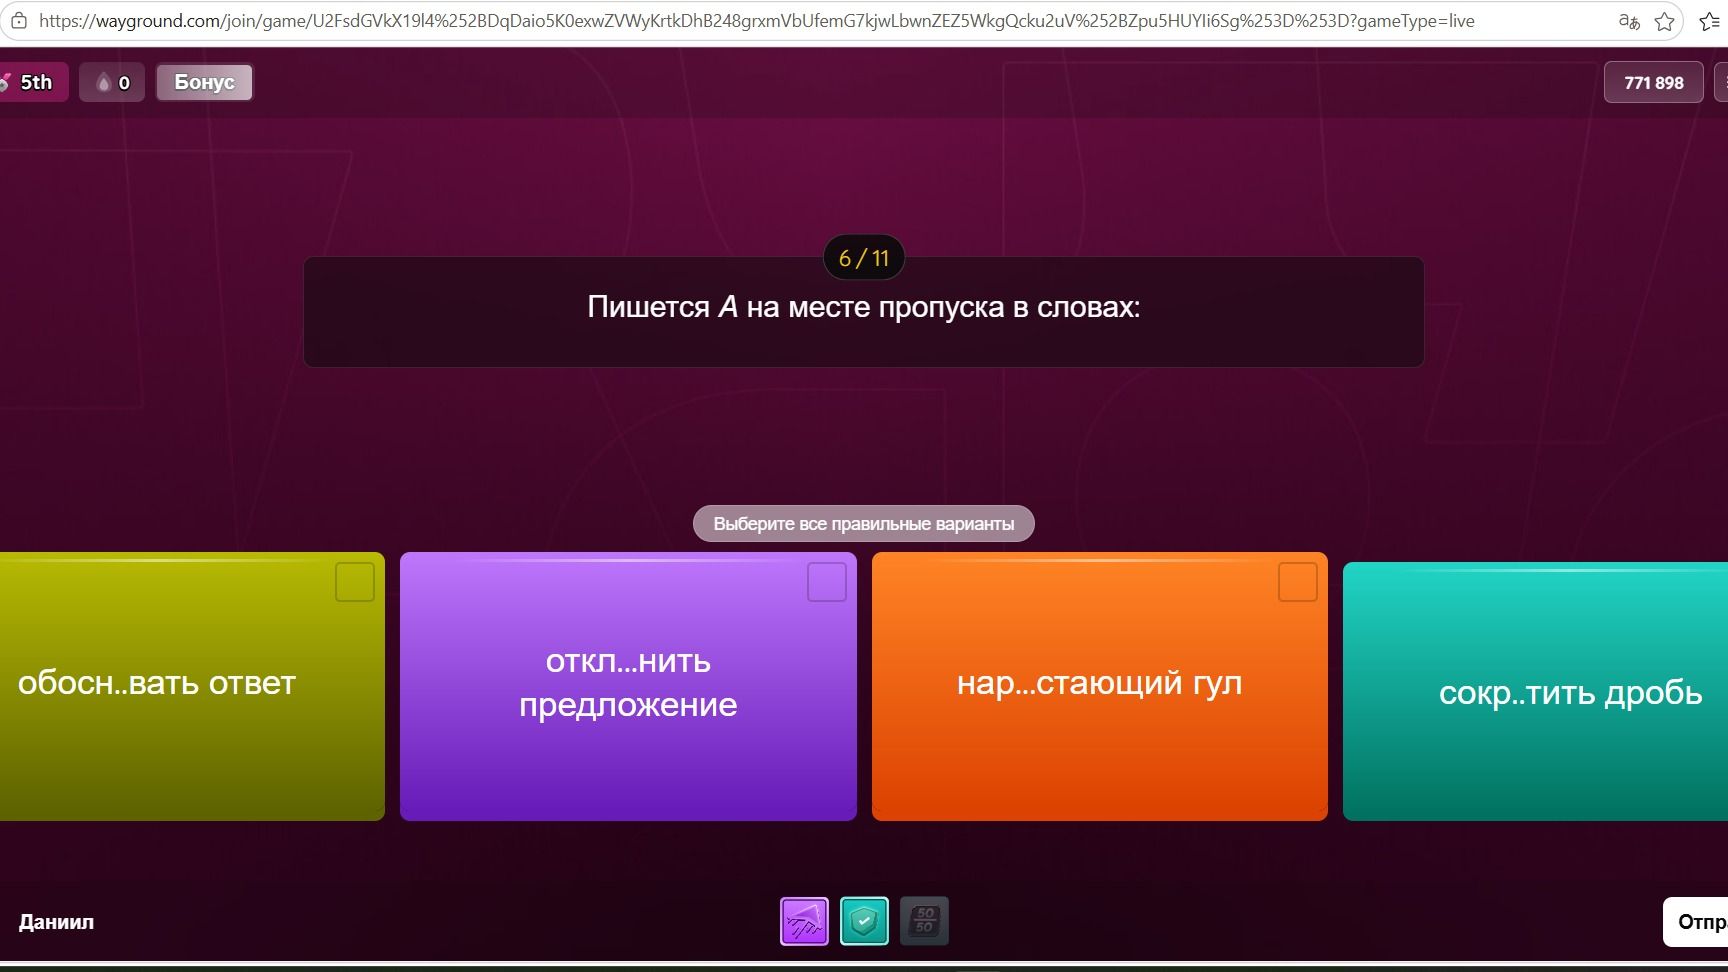View site security info lock icon
The image size is (1728, 972).
pos(18,21)
